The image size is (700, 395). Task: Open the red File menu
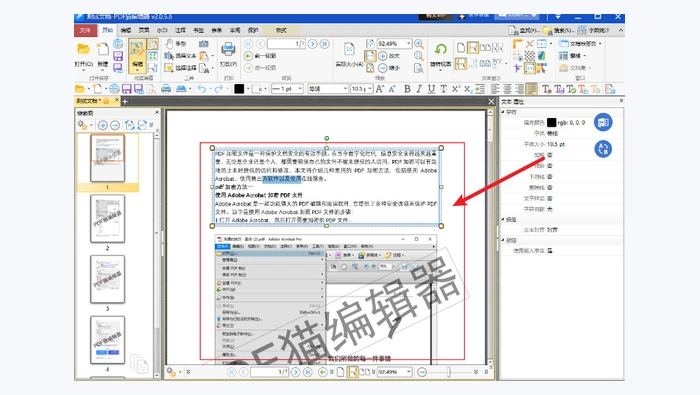[x=85, y=30]
